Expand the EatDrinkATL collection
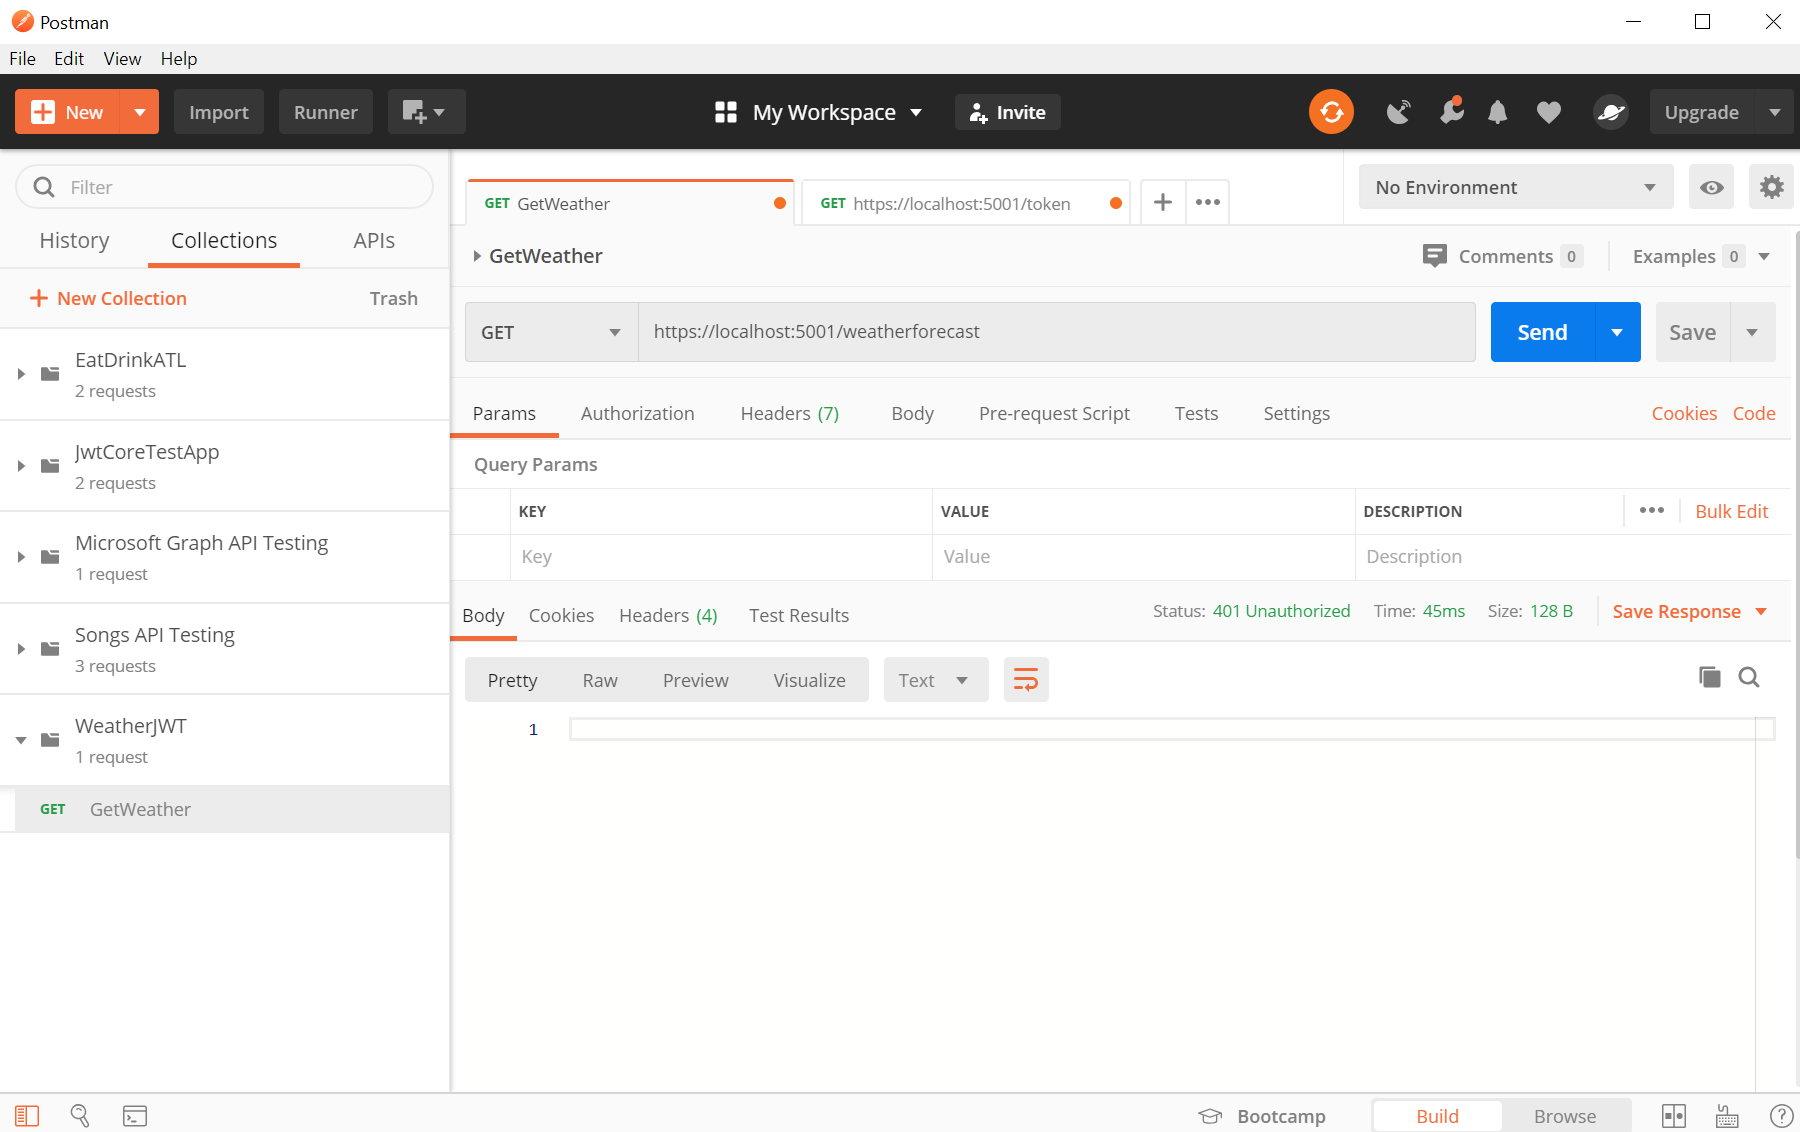Screen dimensions: 1800x1132 pyautogui.click(x=21, y=374)
